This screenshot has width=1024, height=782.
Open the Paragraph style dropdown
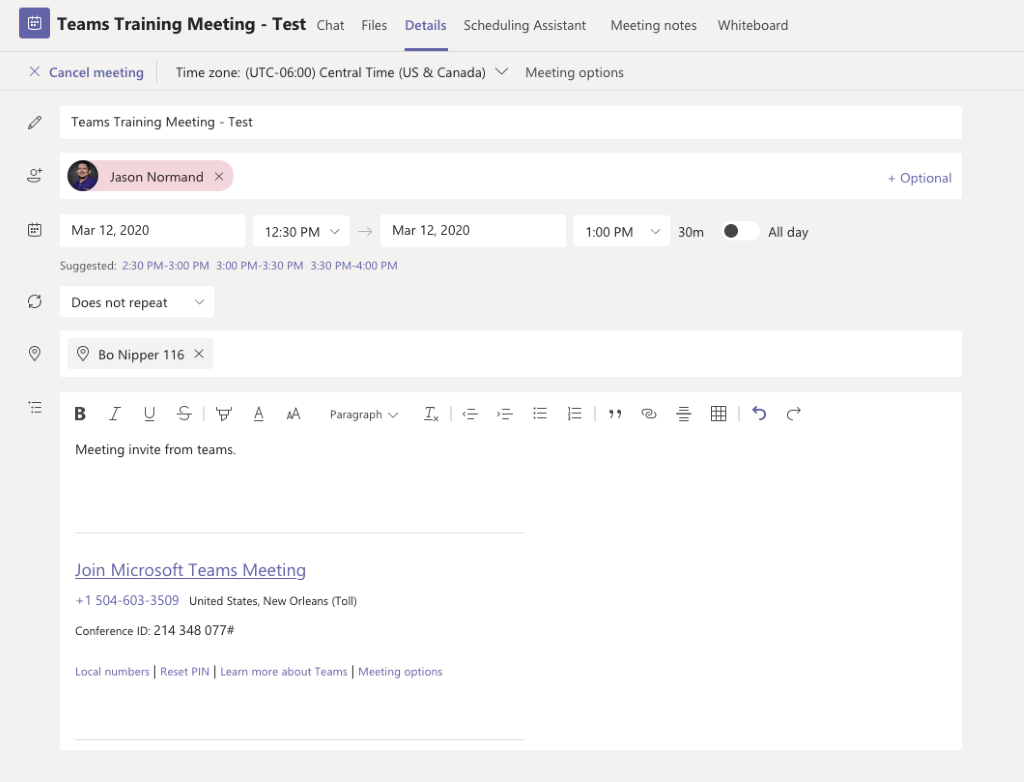tap(364, 414)
